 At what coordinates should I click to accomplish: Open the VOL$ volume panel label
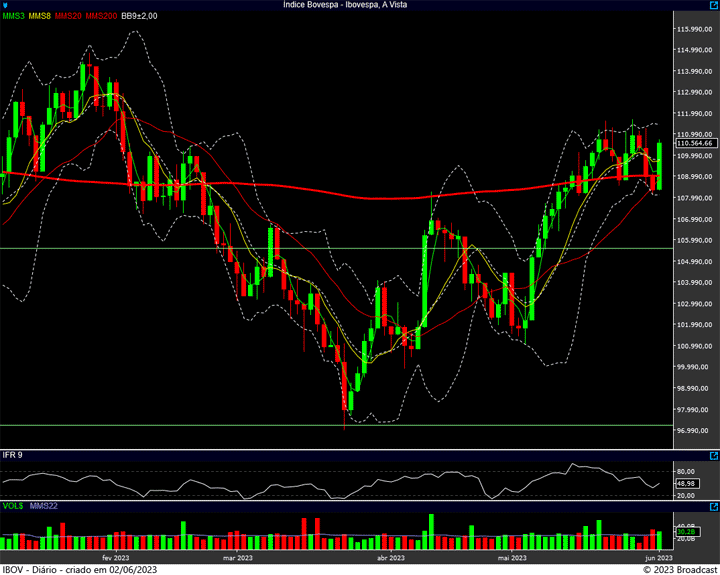[12, 507]
